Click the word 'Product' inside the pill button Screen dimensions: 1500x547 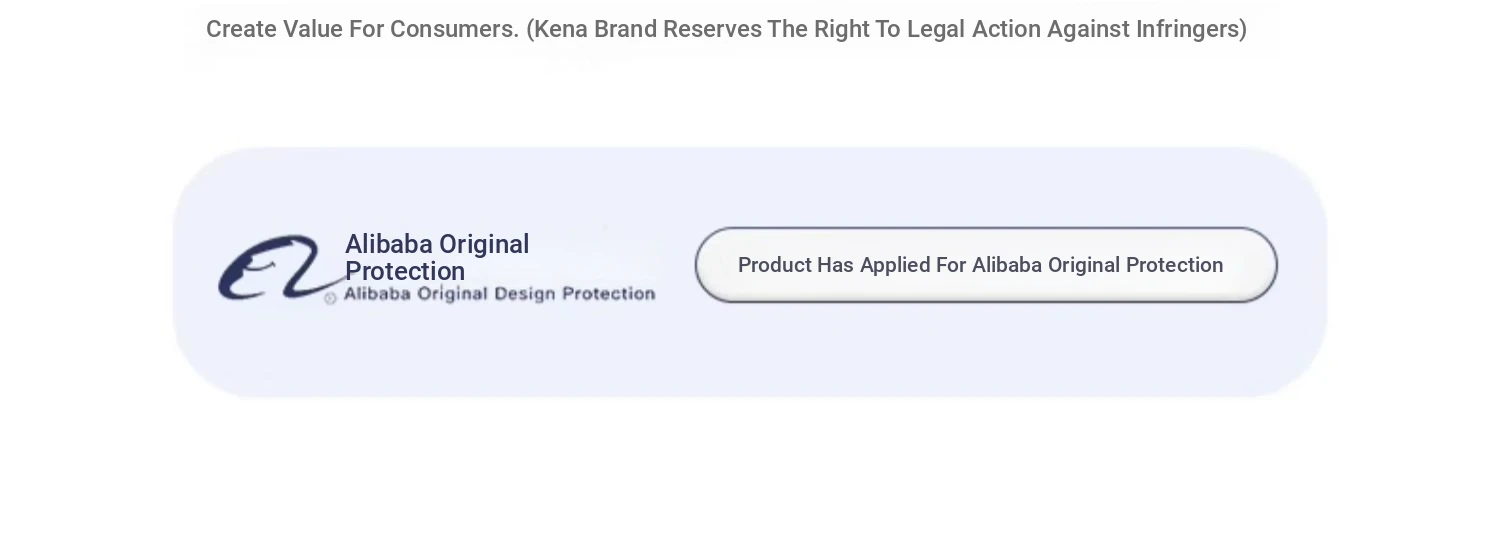(774, 265)
